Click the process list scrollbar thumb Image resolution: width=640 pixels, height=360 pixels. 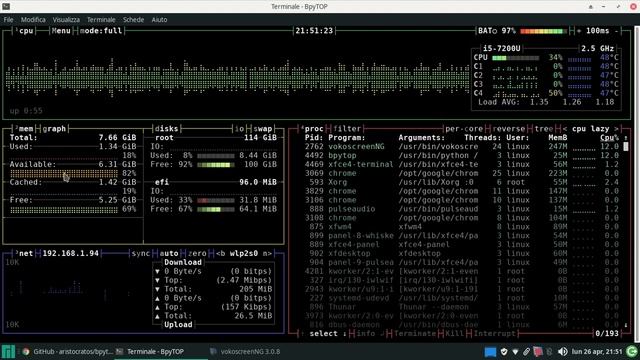[x=626, y=146]
